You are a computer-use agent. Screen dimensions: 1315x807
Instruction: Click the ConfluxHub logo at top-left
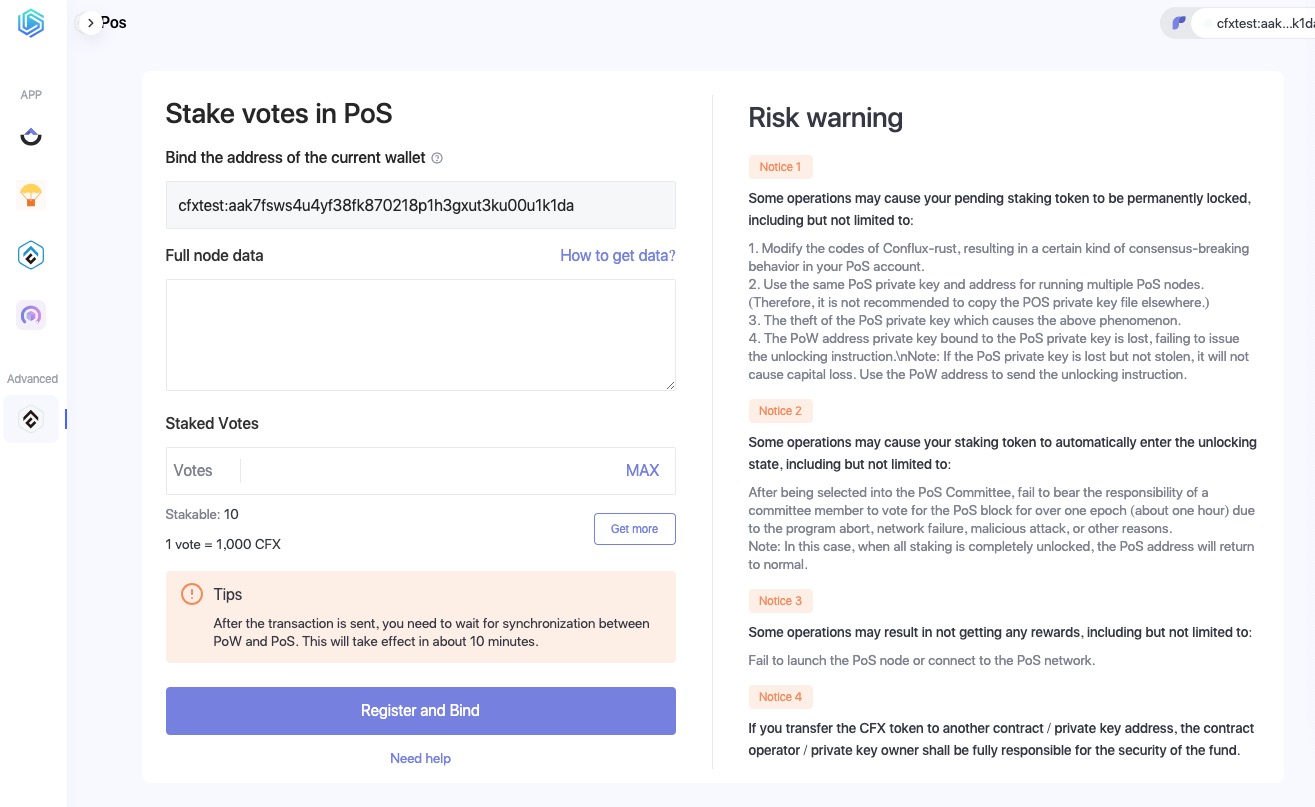pos(31,24)
